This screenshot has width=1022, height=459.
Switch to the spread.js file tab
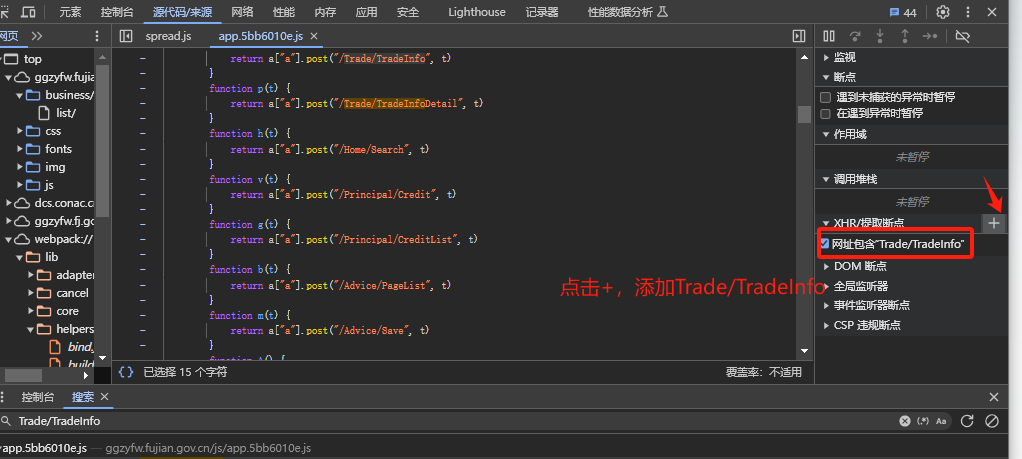(168, 36)
